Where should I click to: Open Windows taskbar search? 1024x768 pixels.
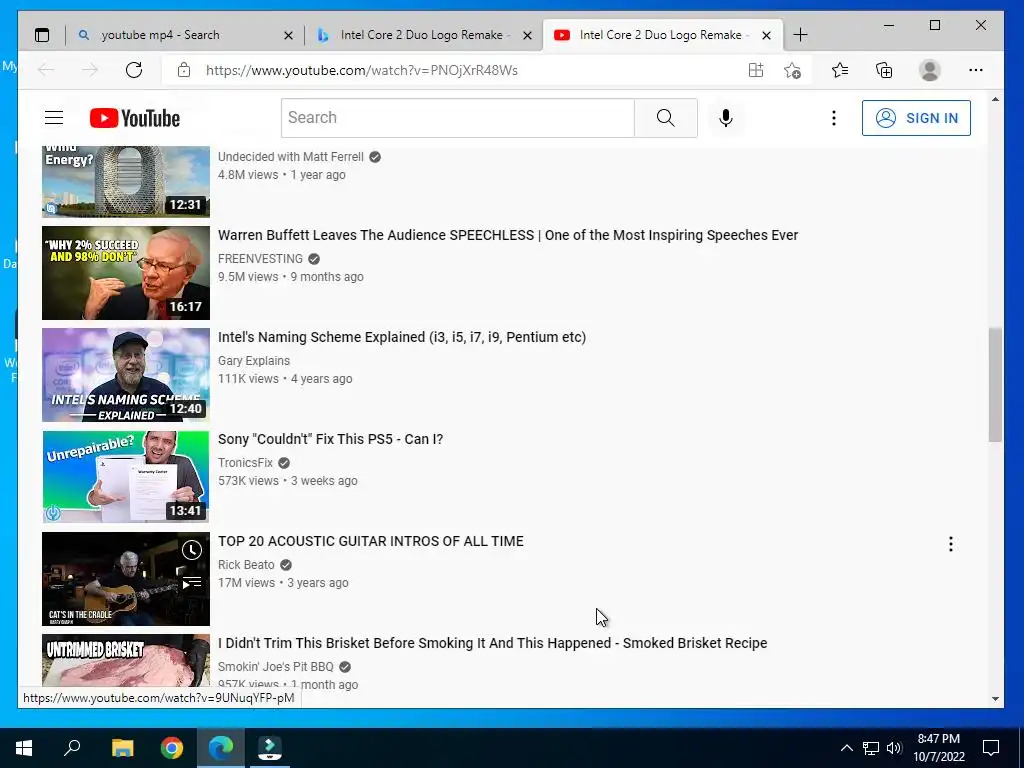coord(72,747)
